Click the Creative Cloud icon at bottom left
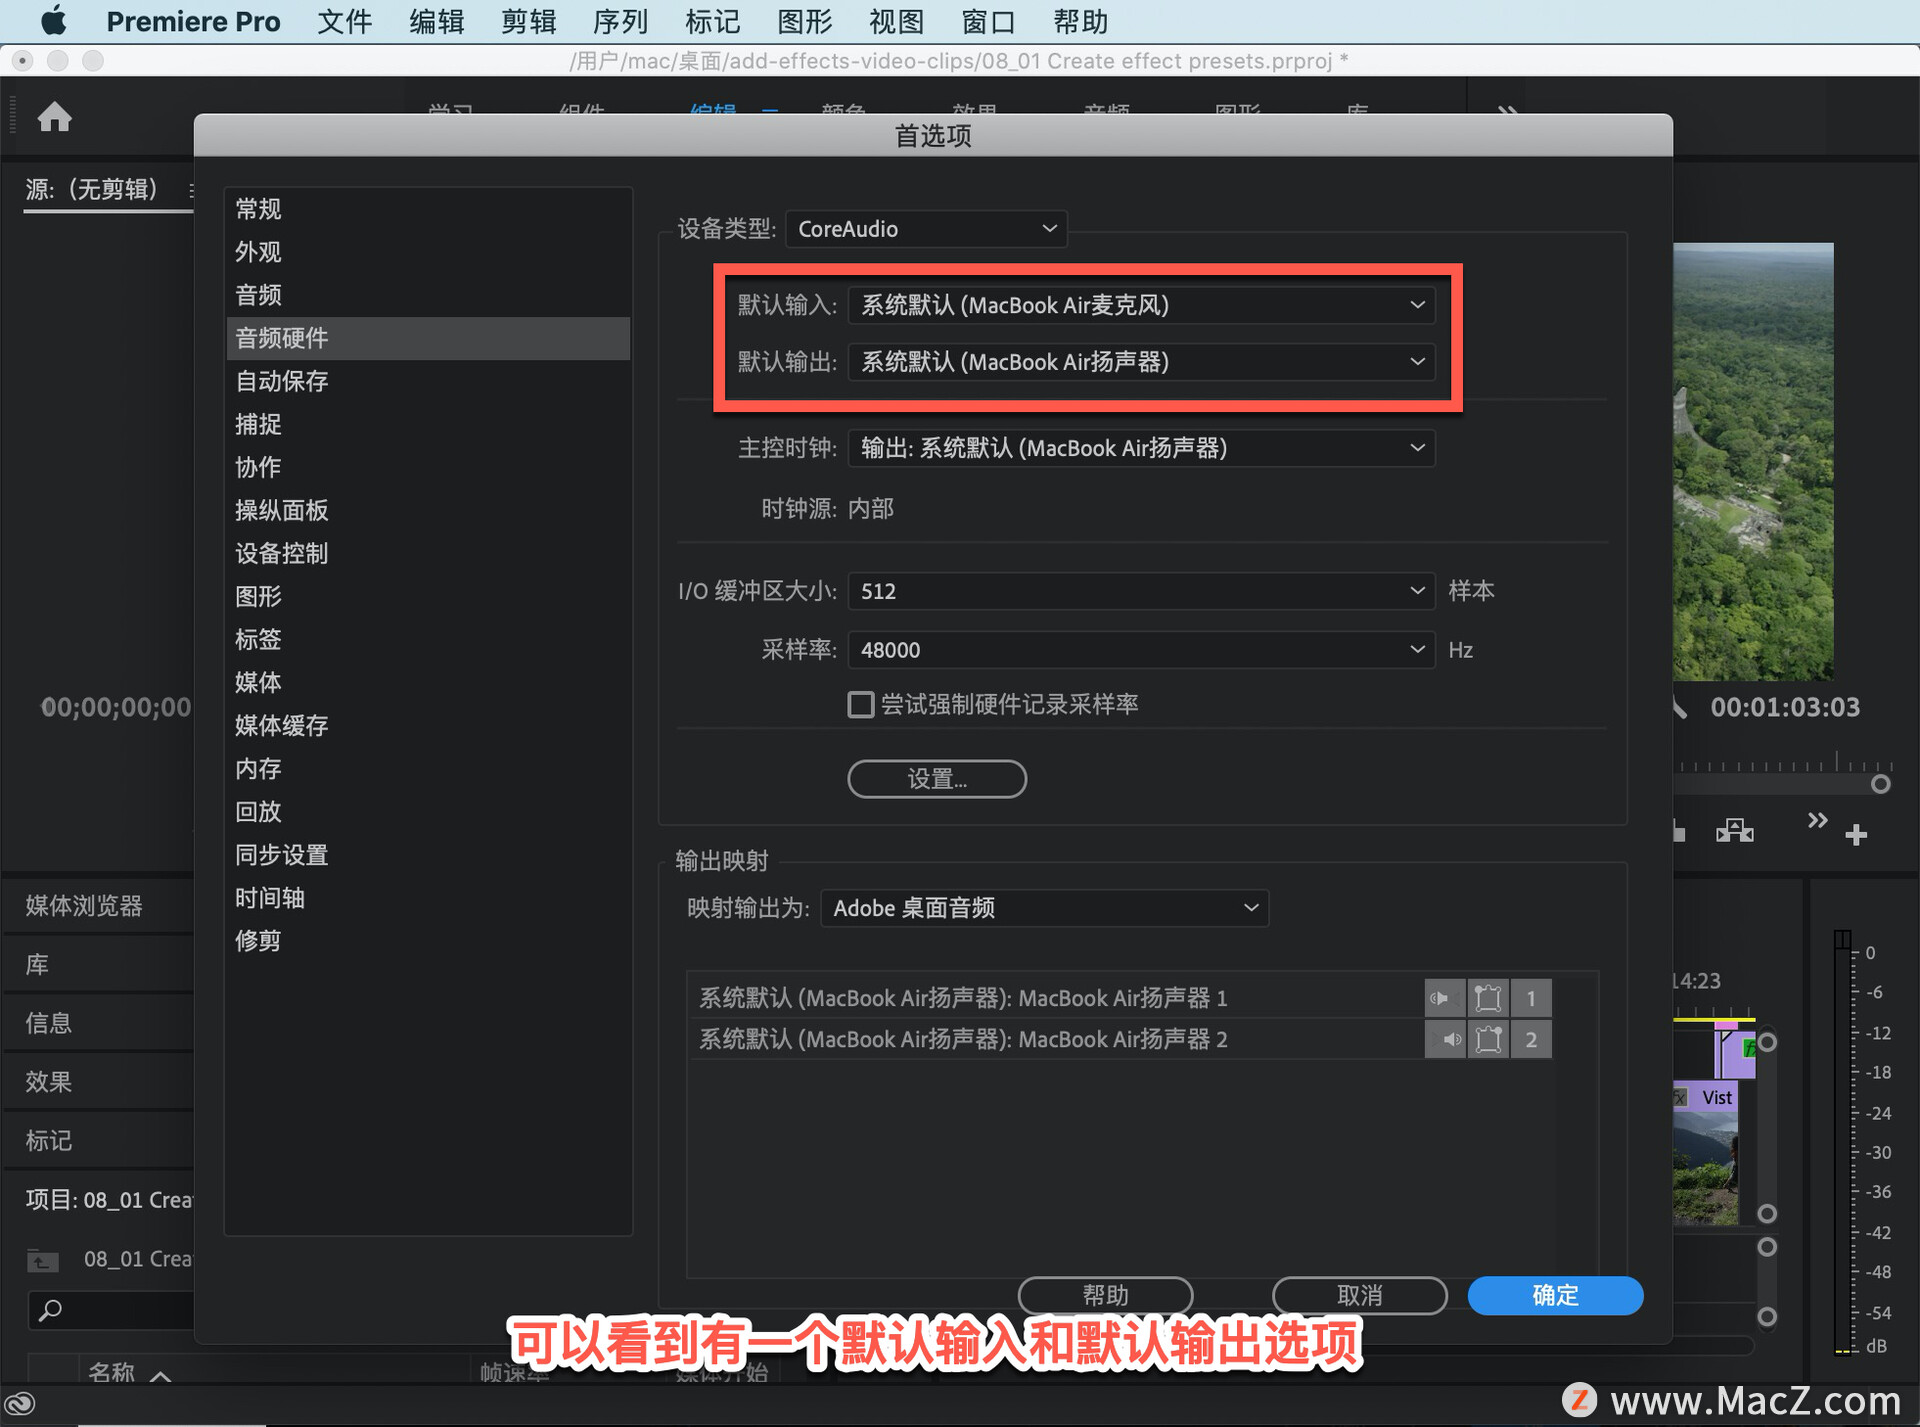This screenshot has height=1427, width=1920. pos(21,1404)
